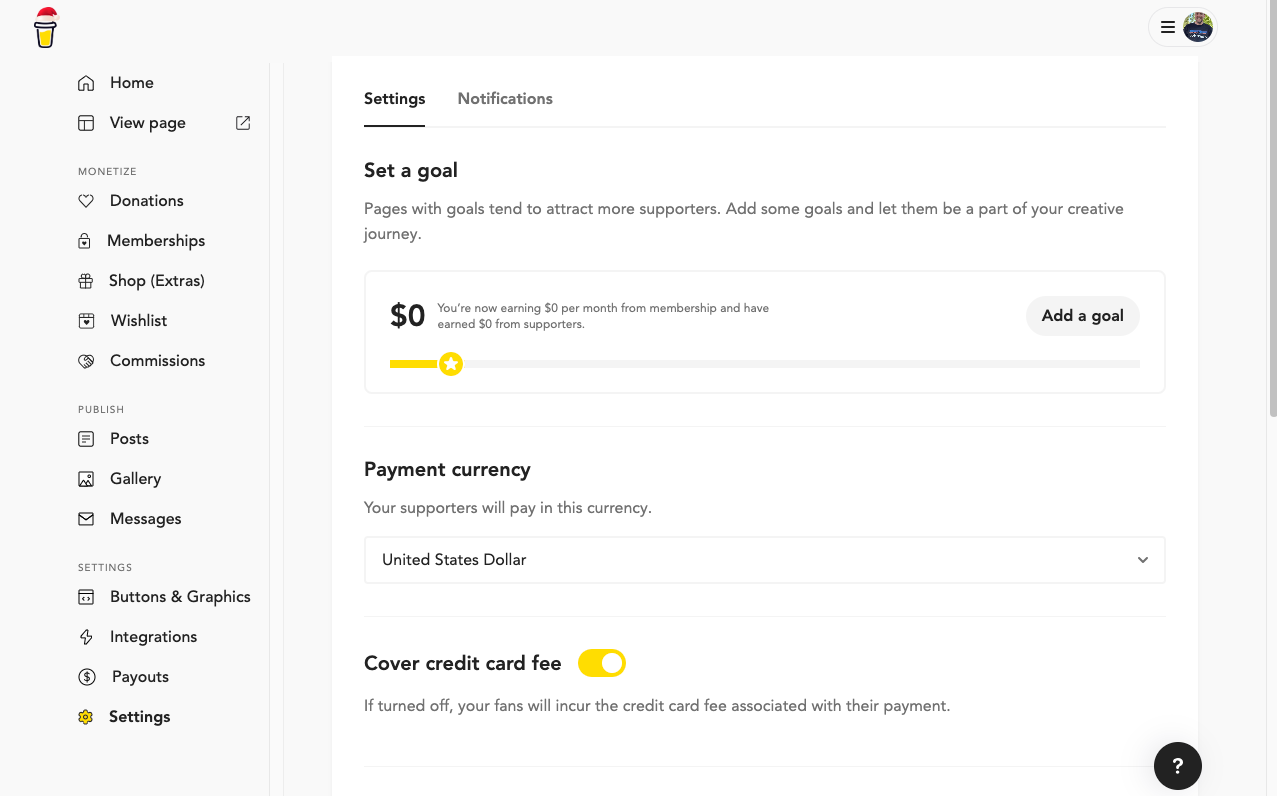Click the external link icon beside View page

(x=243, y=123)
